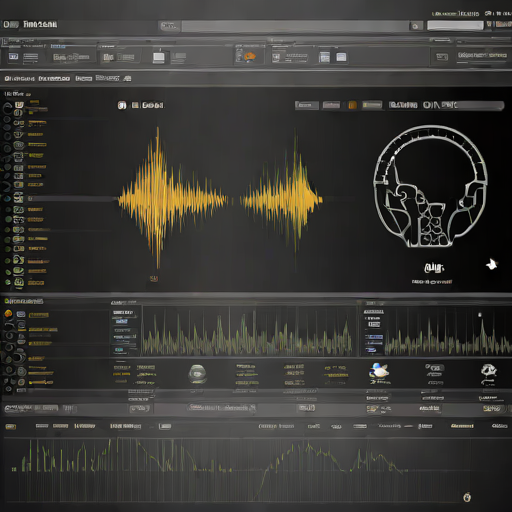Select the orange icon in the upper toolbar
The image size is (512, 512).
pos(250,56)
